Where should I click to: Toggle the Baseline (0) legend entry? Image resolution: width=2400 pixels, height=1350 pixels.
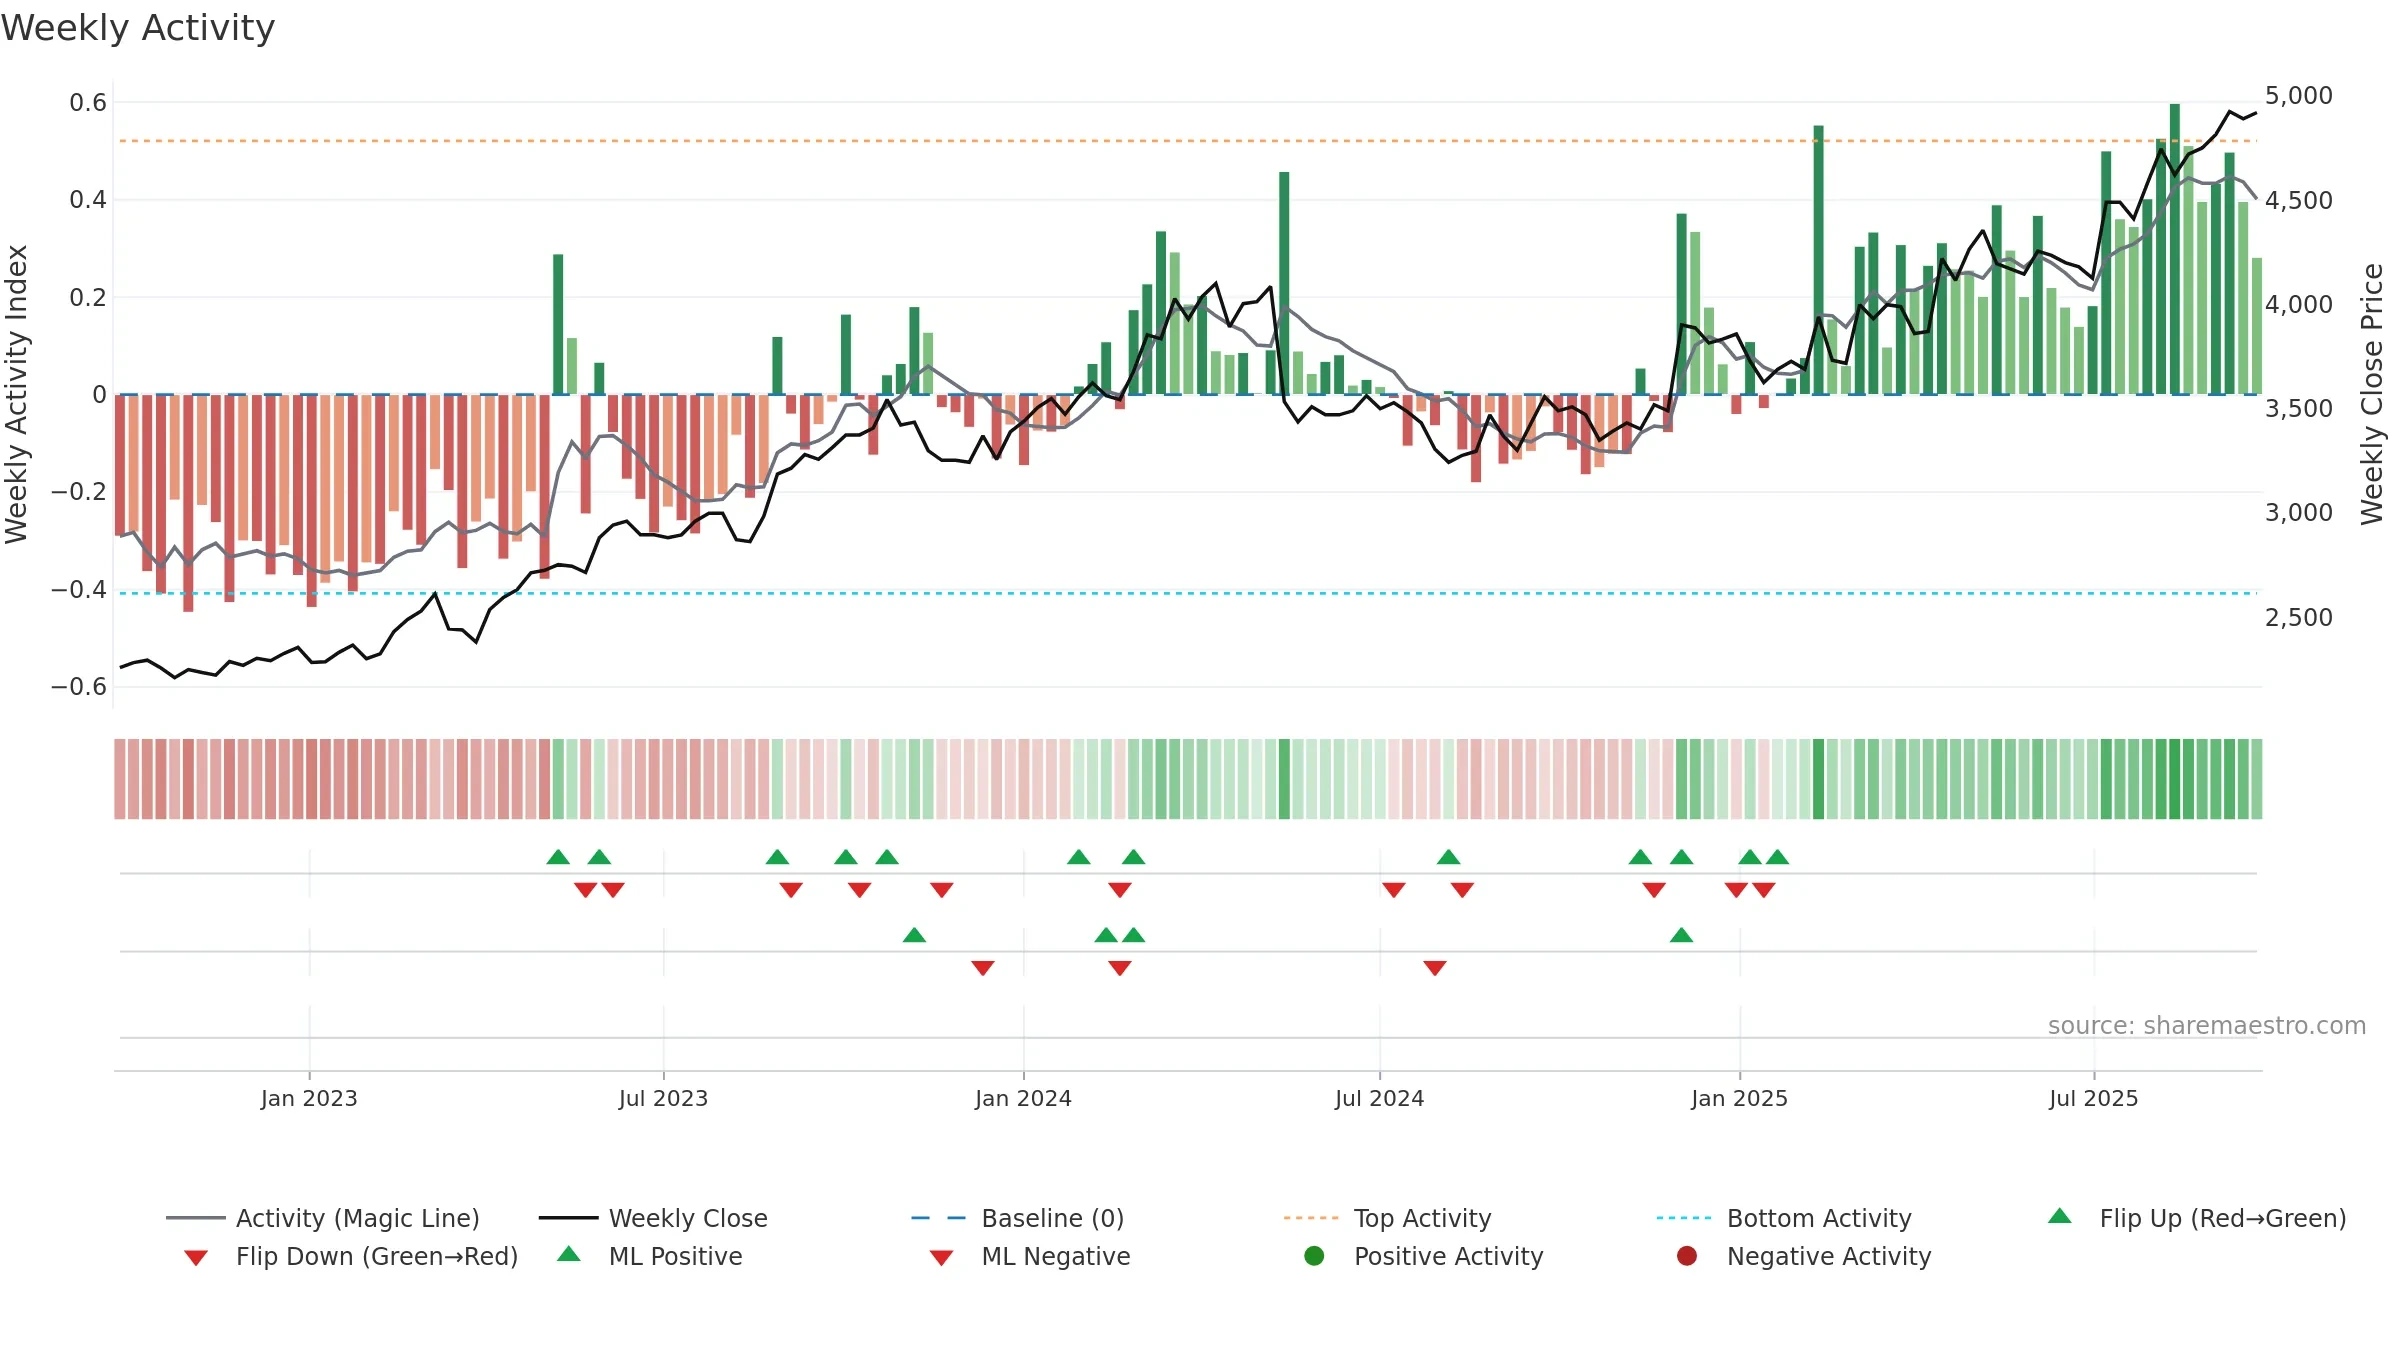pos(1018,1218)
